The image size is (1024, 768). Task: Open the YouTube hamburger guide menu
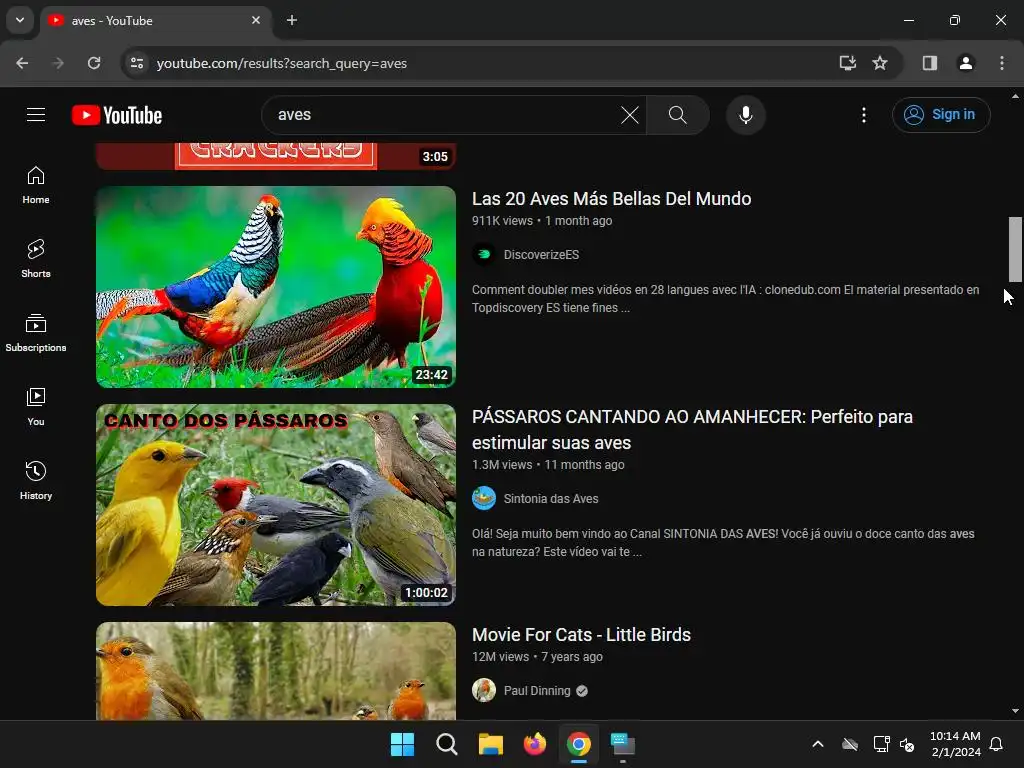tap(36, 115)
